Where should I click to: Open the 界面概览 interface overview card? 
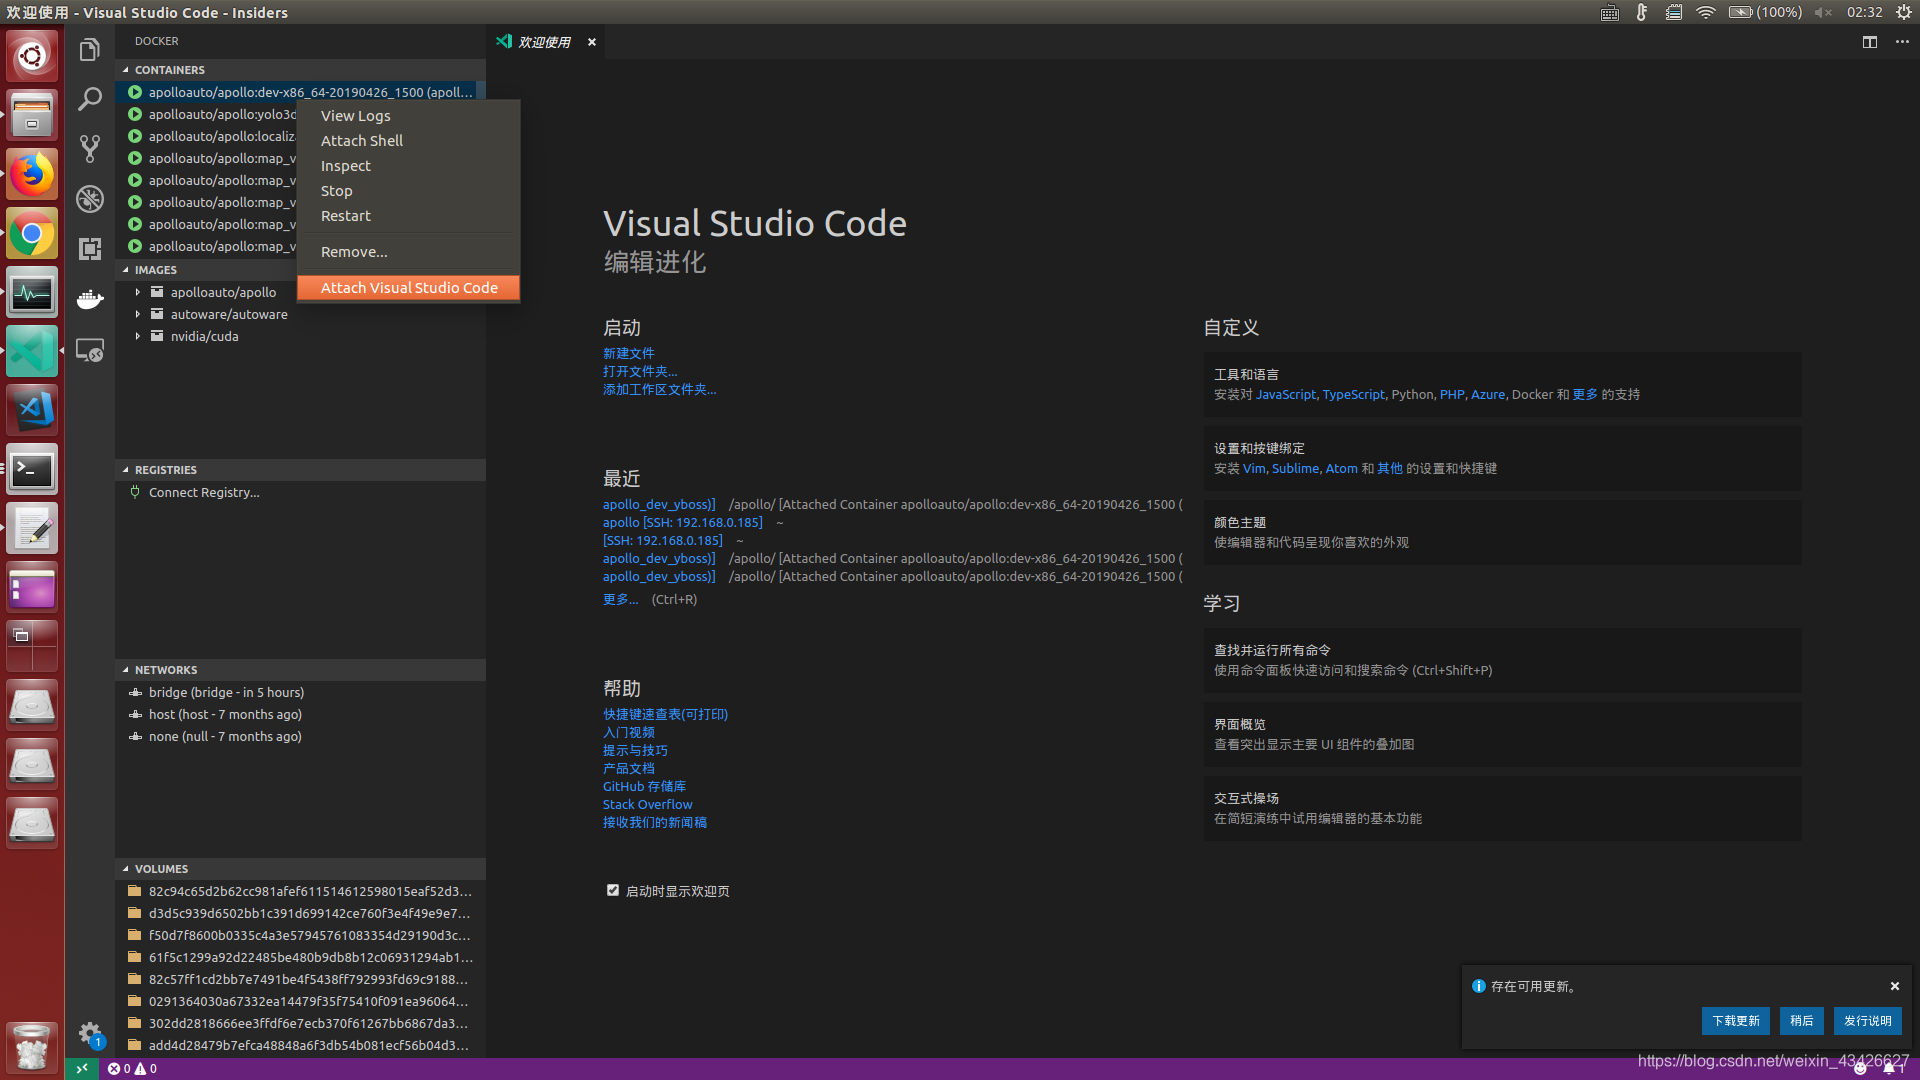tap(1502, 734)
